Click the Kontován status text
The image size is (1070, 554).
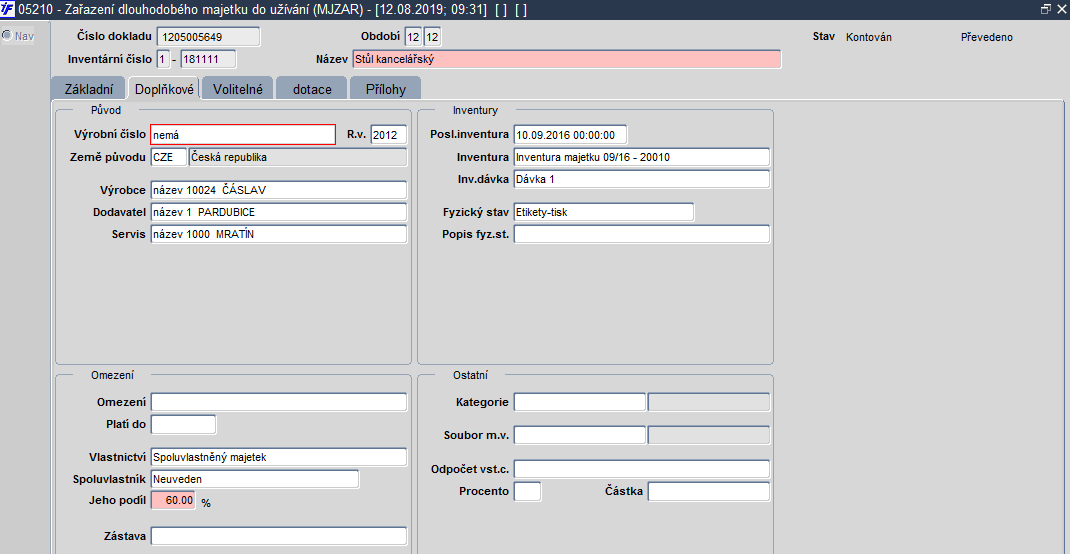[x=869, y=38]
